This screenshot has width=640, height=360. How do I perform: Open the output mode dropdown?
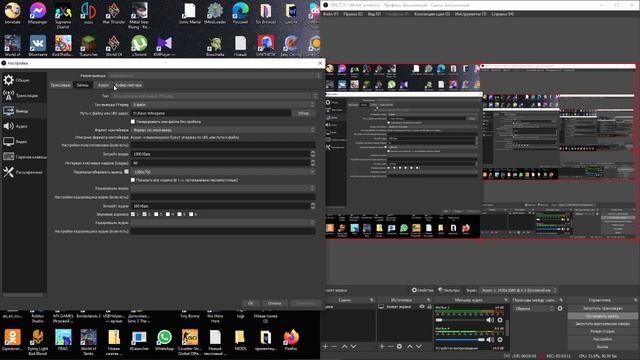215,76
